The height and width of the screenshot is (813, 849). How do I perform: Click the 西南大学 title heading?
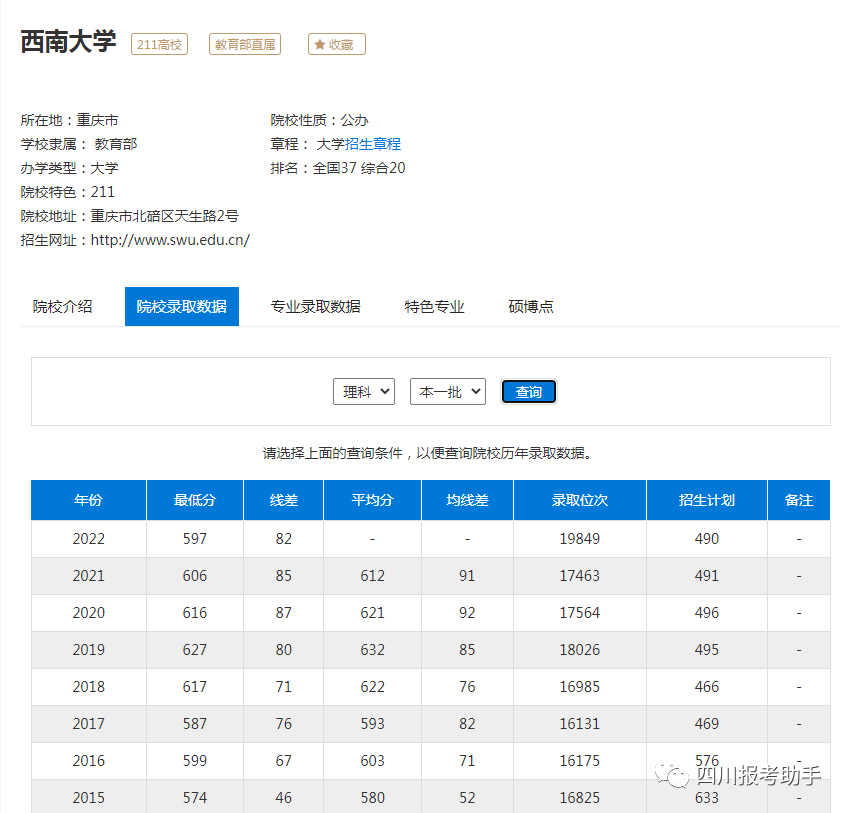click(68, 42)
